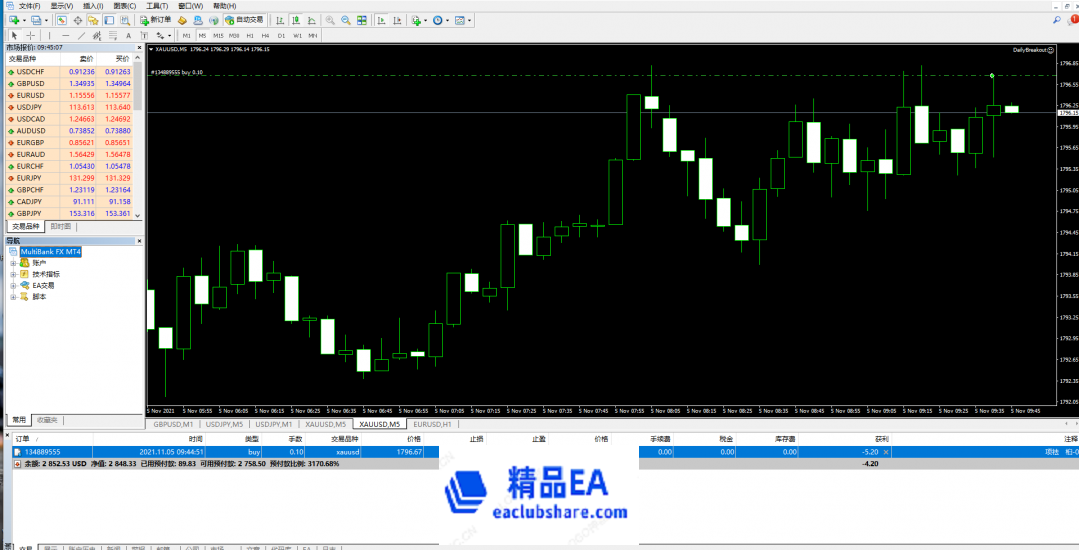Screen dimensions: 1079x550
Task: Select the horizontal line tool
Action: coord(65,35)
